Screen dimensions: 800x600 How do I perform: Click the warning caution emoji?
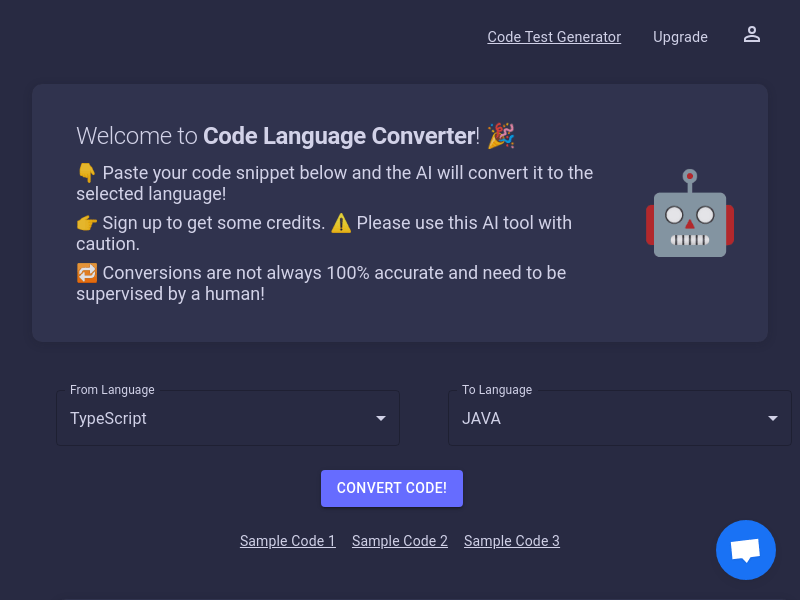[x=341, y=222]
